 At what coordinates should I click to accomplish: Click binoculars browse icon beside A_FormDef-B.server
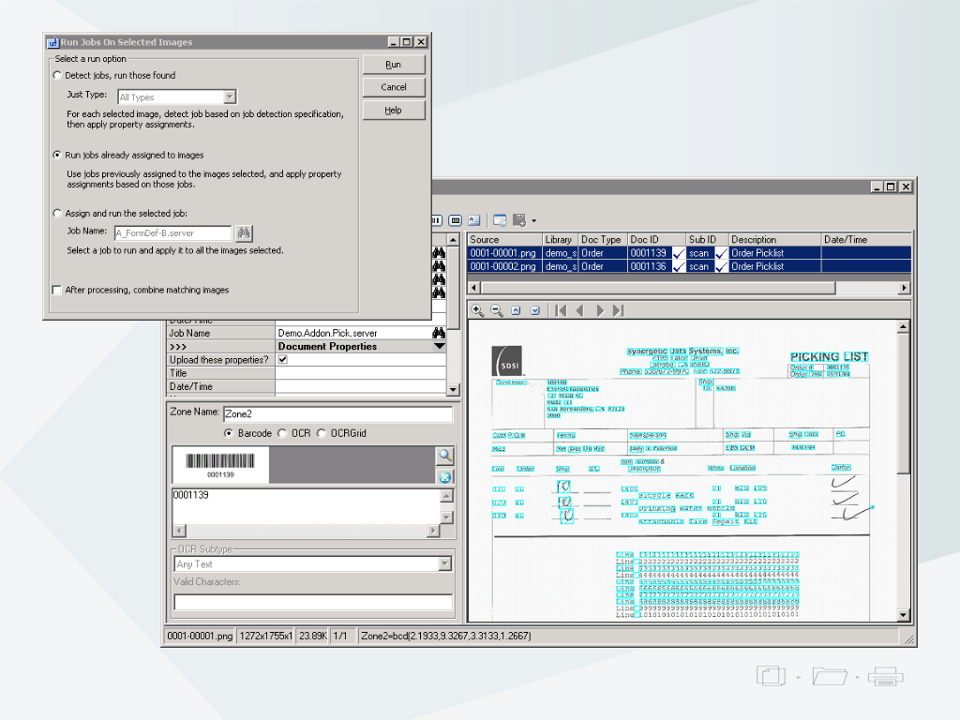tap(244, 233)
